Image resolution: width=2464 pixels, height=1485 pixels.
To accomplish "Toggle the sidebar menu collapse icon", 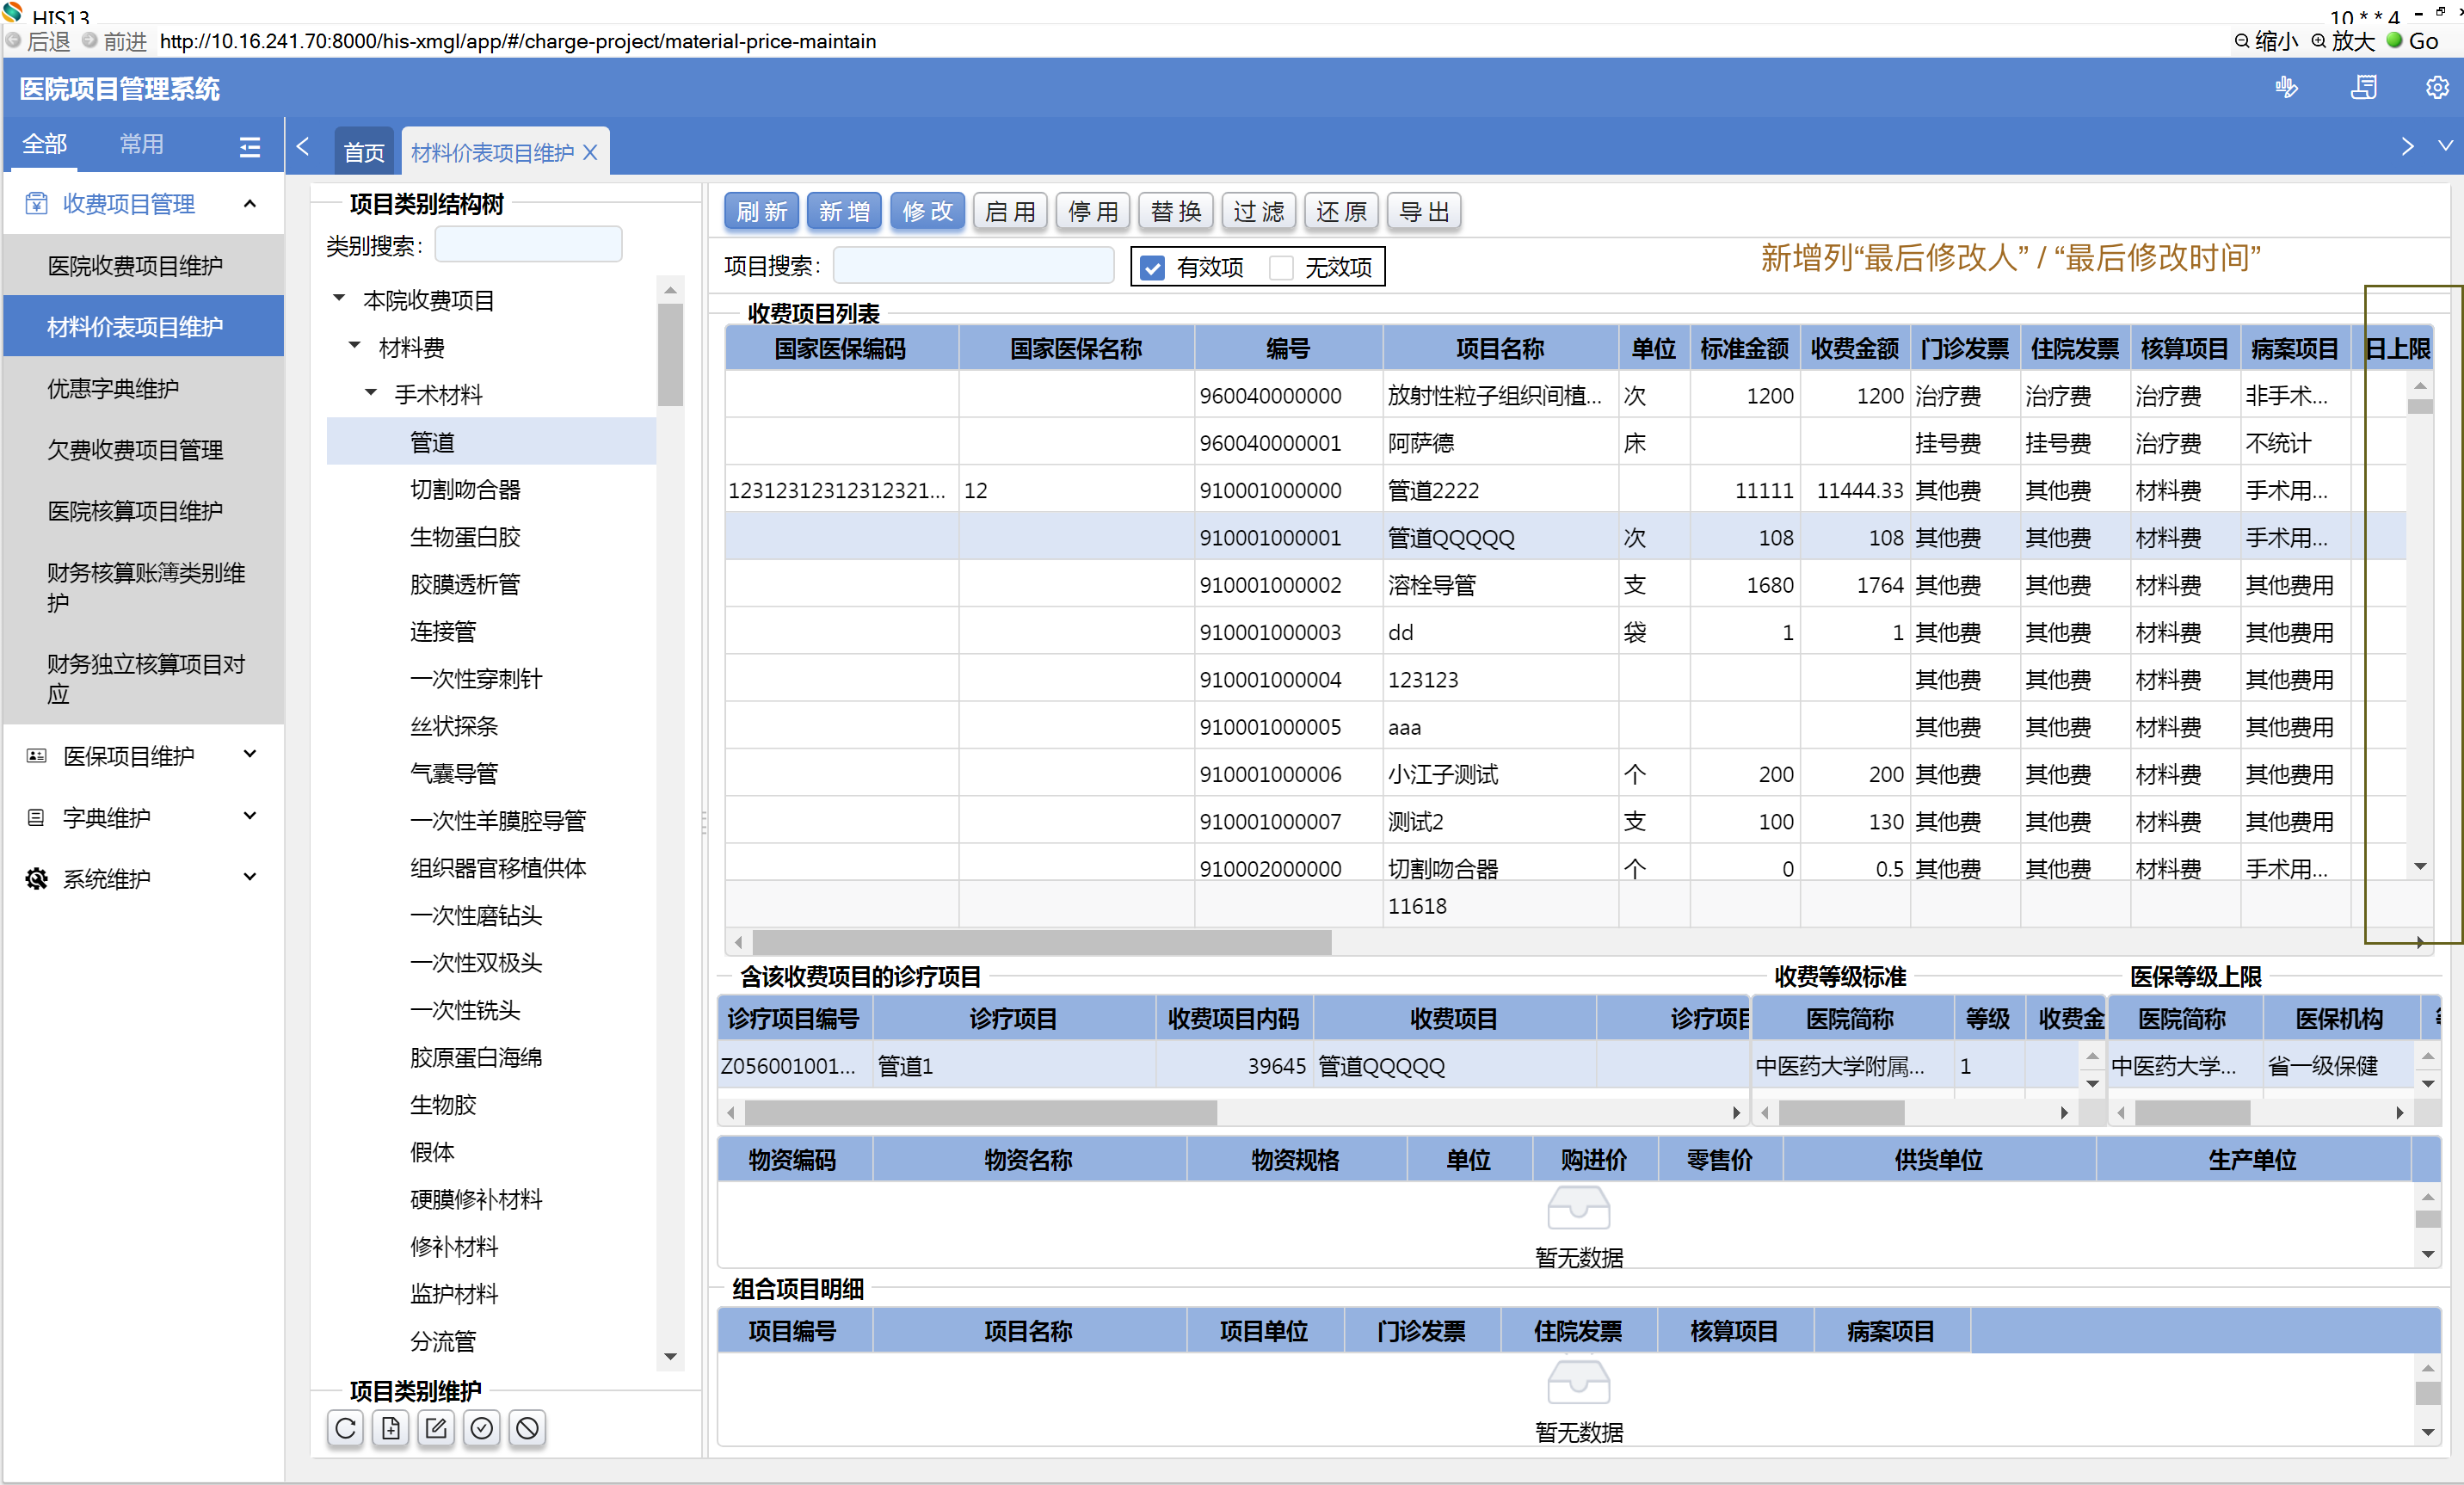I will (250, 147).
